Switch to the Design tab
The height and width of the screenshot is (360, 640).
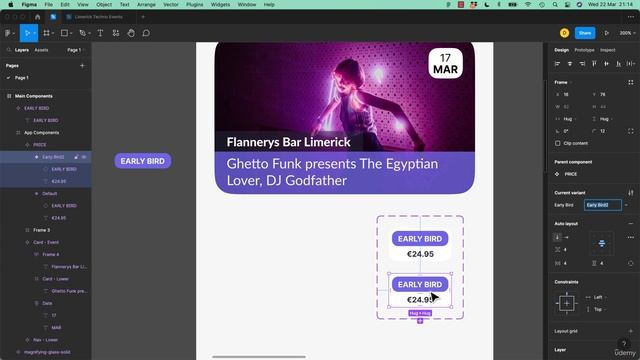[x=561, y=50]
